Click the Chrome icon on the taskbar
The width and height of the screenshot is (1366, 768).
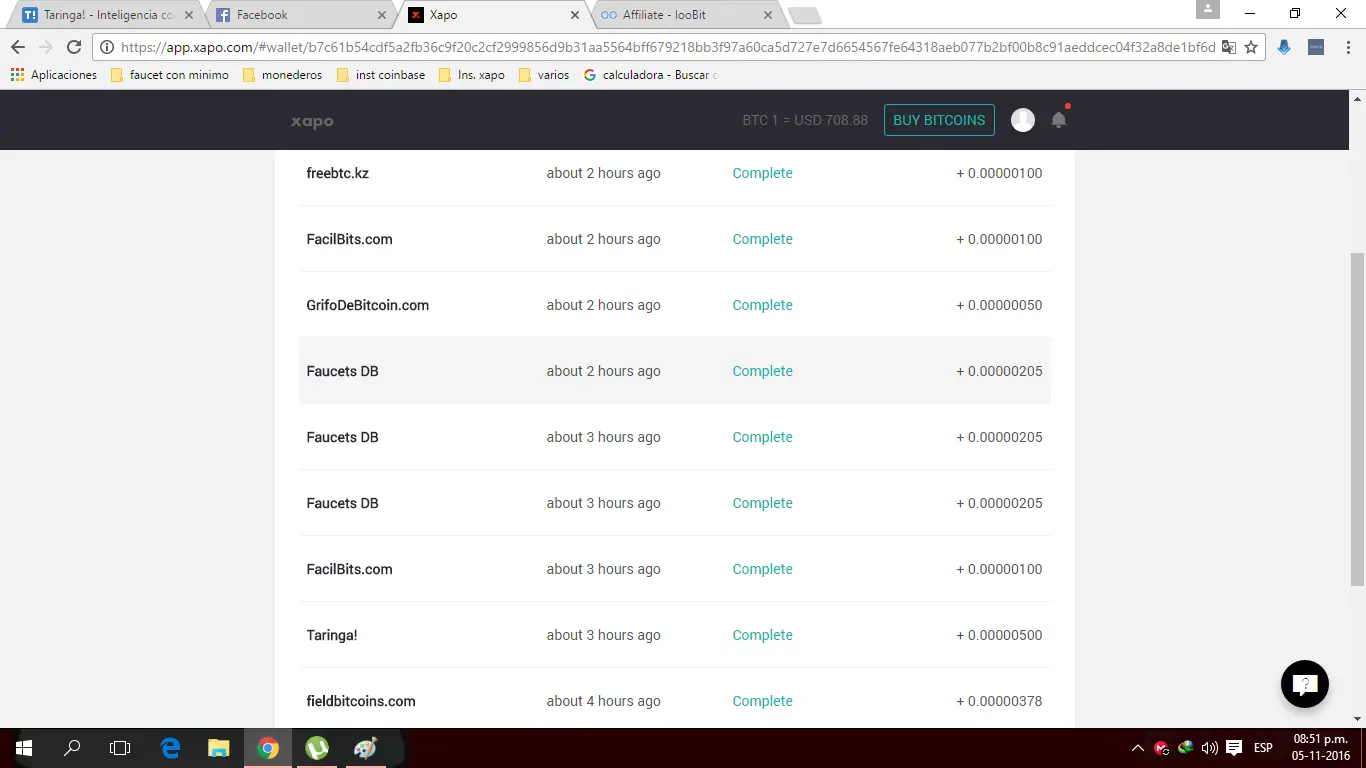pyautogui.click(x=267, y=747)
